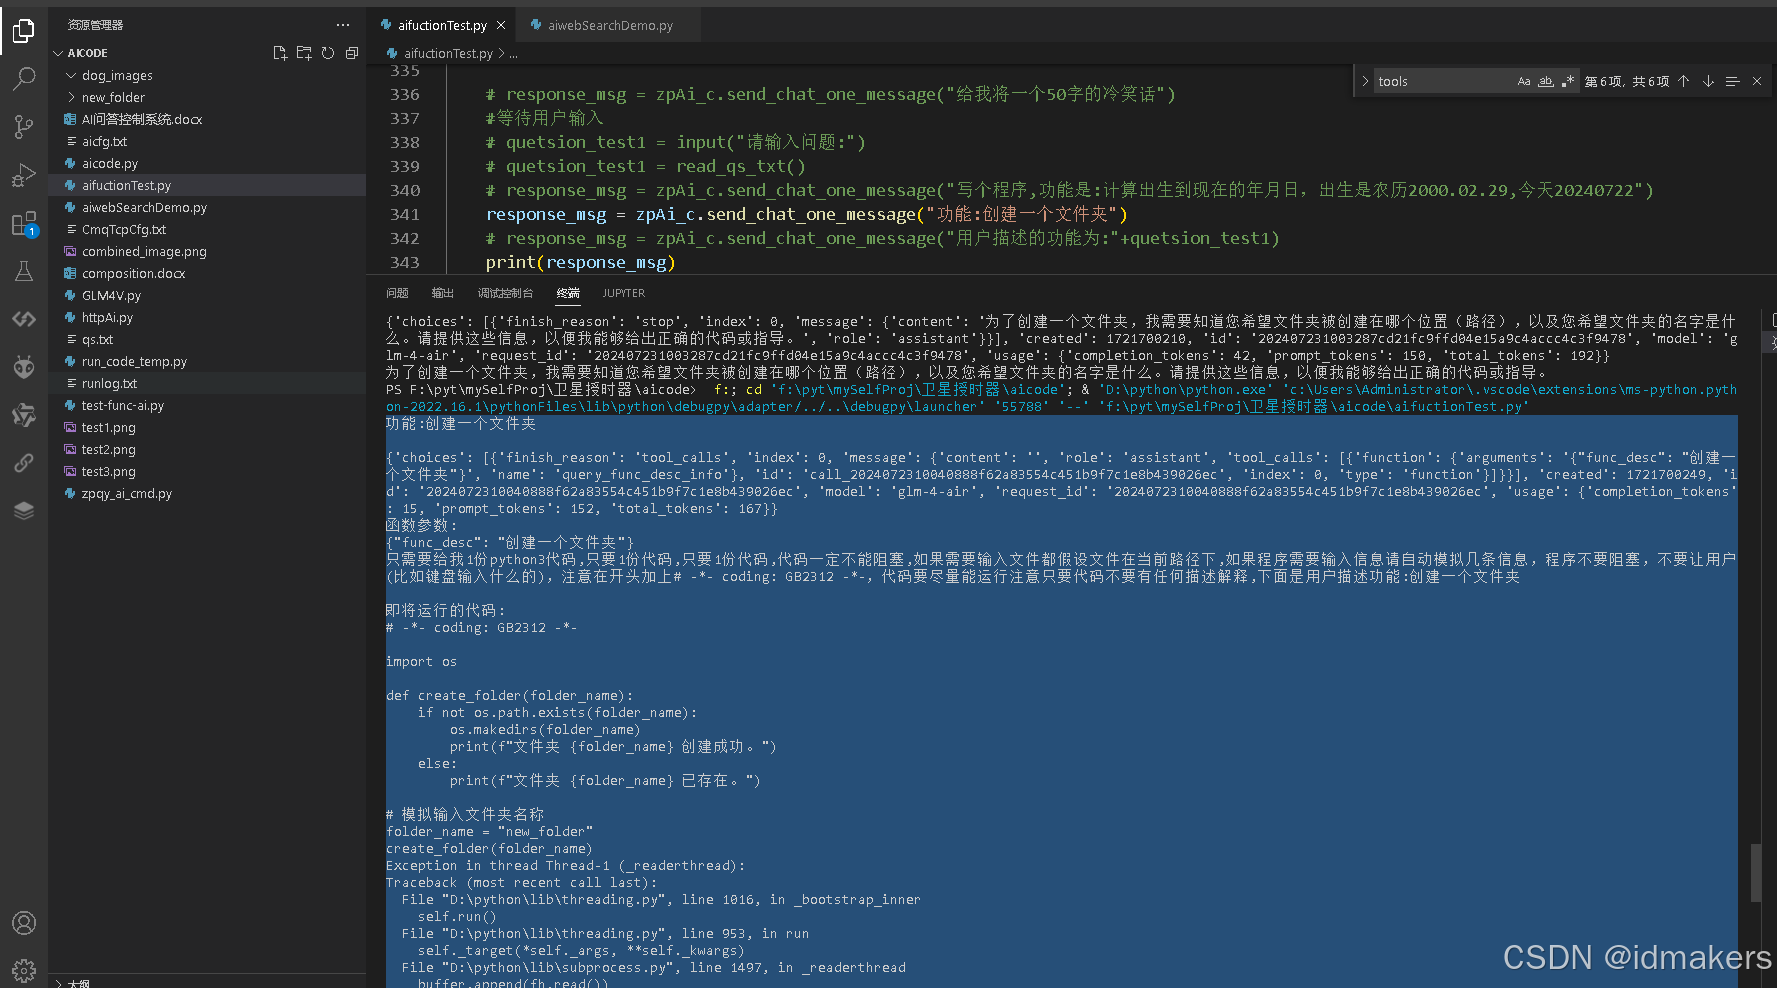
Task: Expand the replace field in find widget
Action: tap(1365, 81)
